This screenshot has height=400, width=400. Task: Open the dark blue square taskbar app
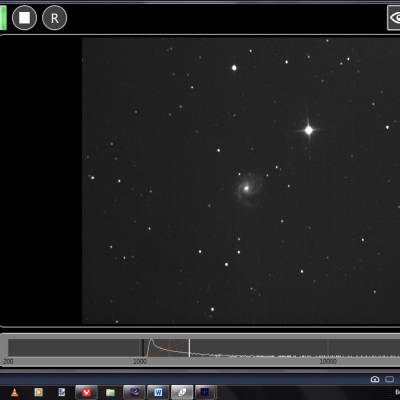click(x=204, y=392)
